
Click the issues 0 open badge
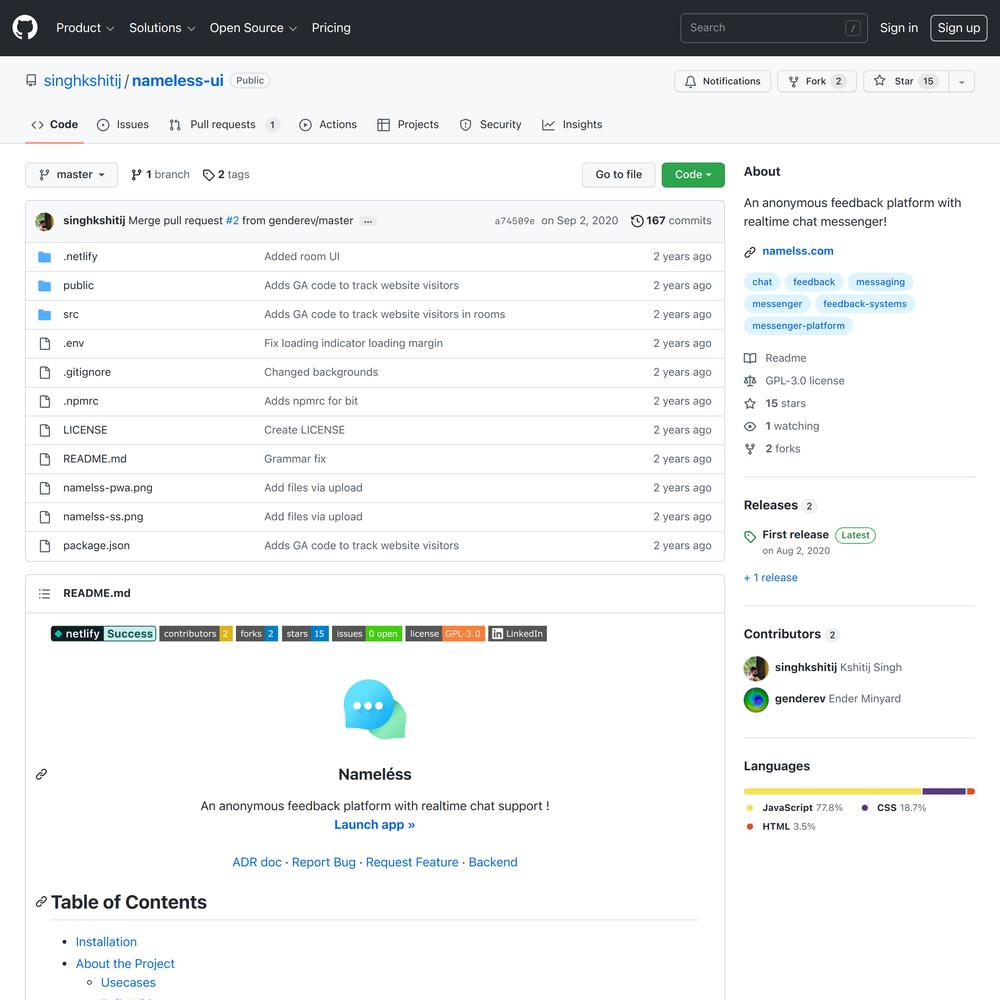(x=367, y=633)
